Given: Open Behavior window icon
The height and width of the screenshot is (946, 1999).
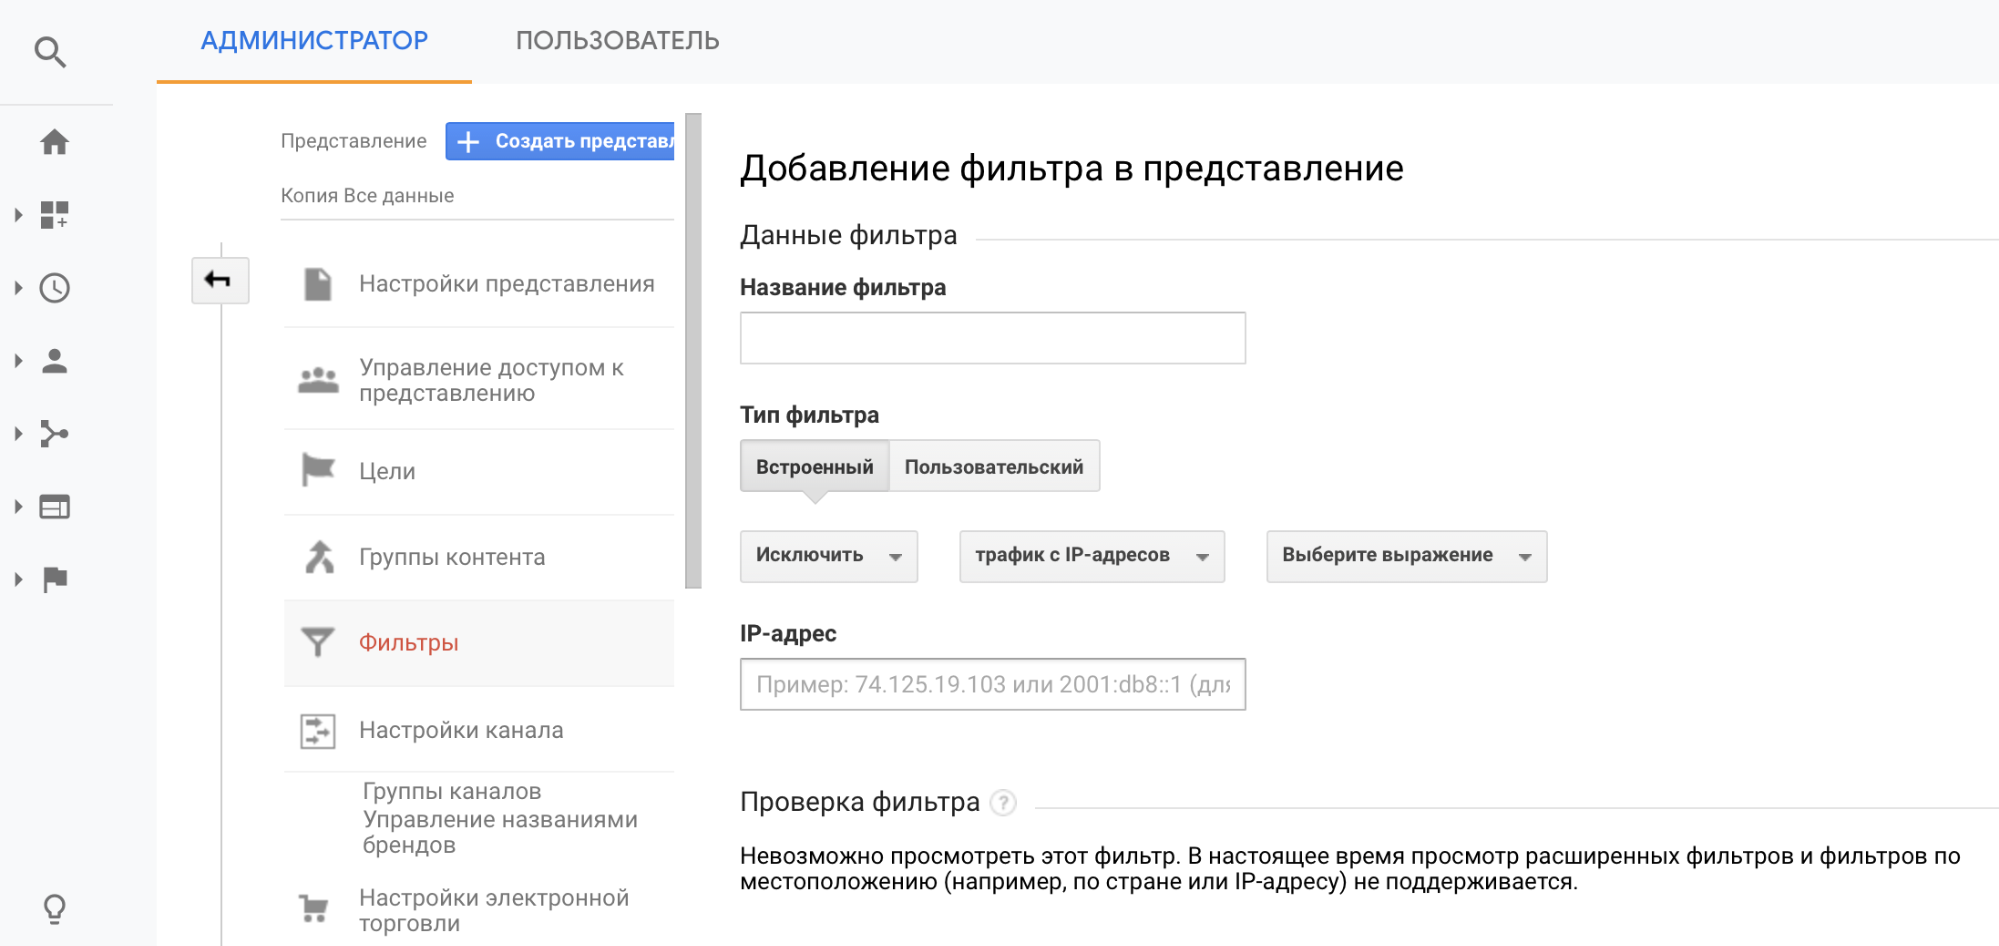Looking at the screenshot, I should (x=54, y=507).
